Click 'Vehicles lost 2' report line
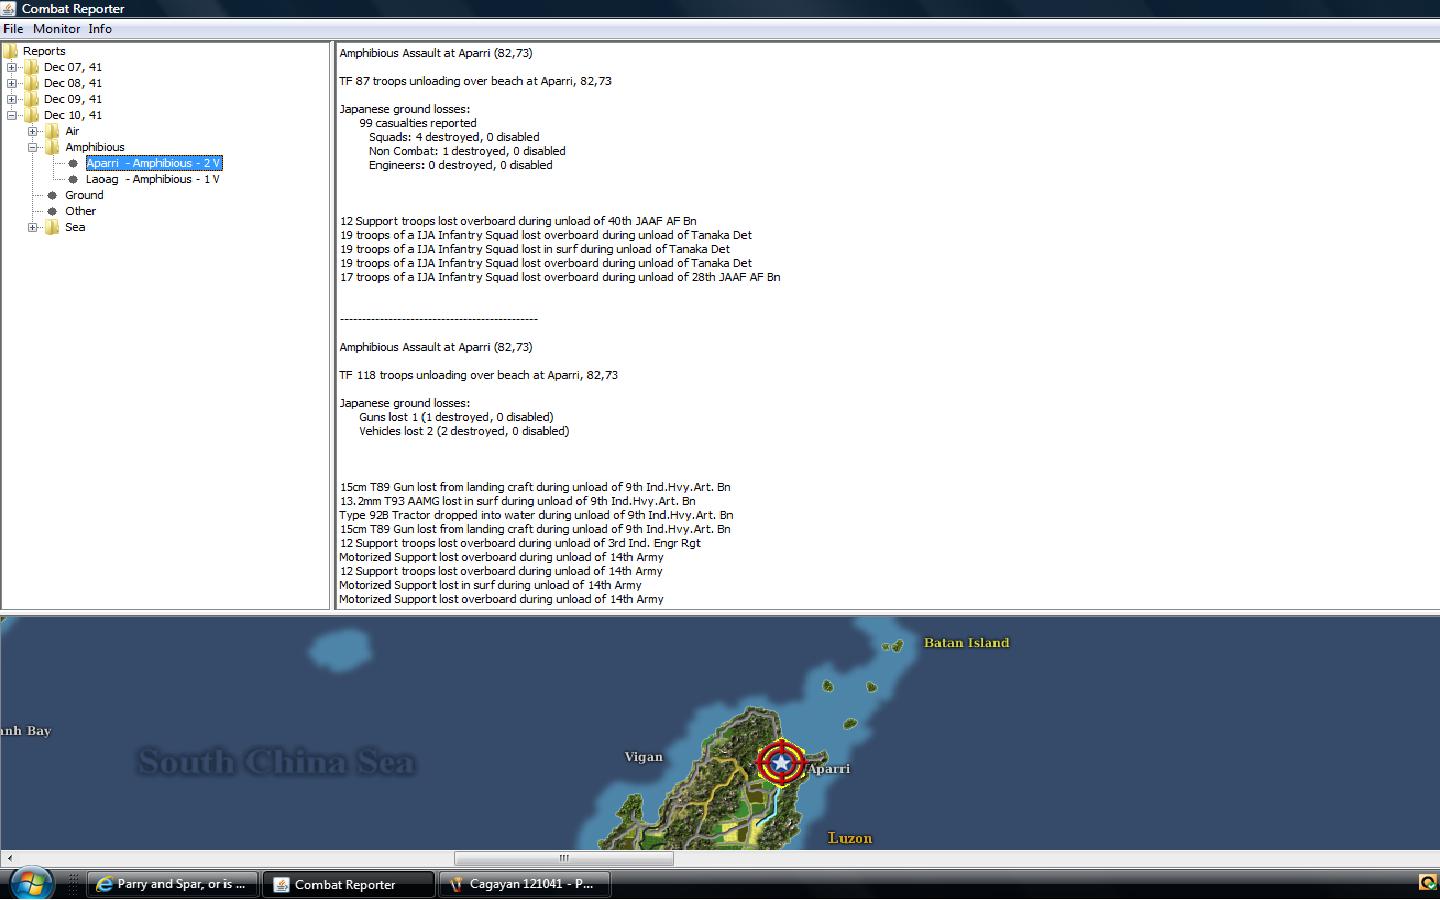 (x=464, y=431)
